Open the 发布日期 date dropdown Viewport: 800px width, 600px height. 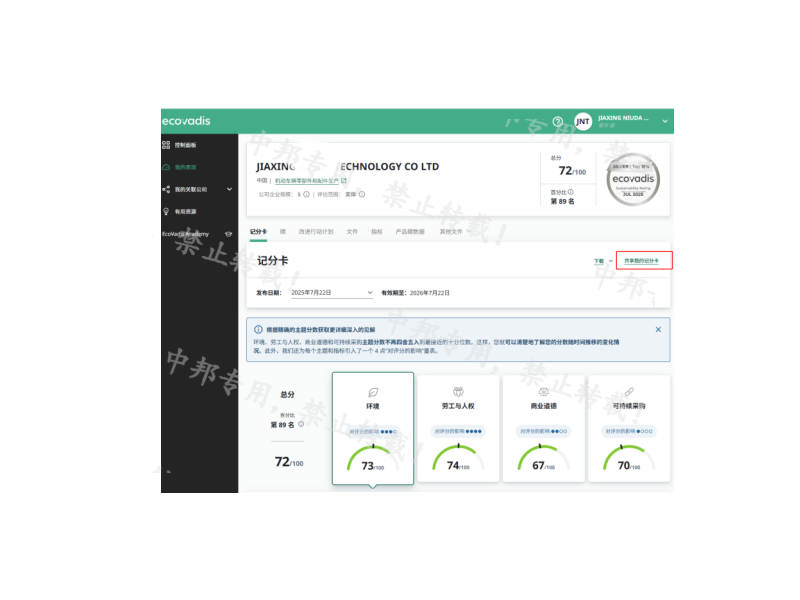click(x=331, y=293)
